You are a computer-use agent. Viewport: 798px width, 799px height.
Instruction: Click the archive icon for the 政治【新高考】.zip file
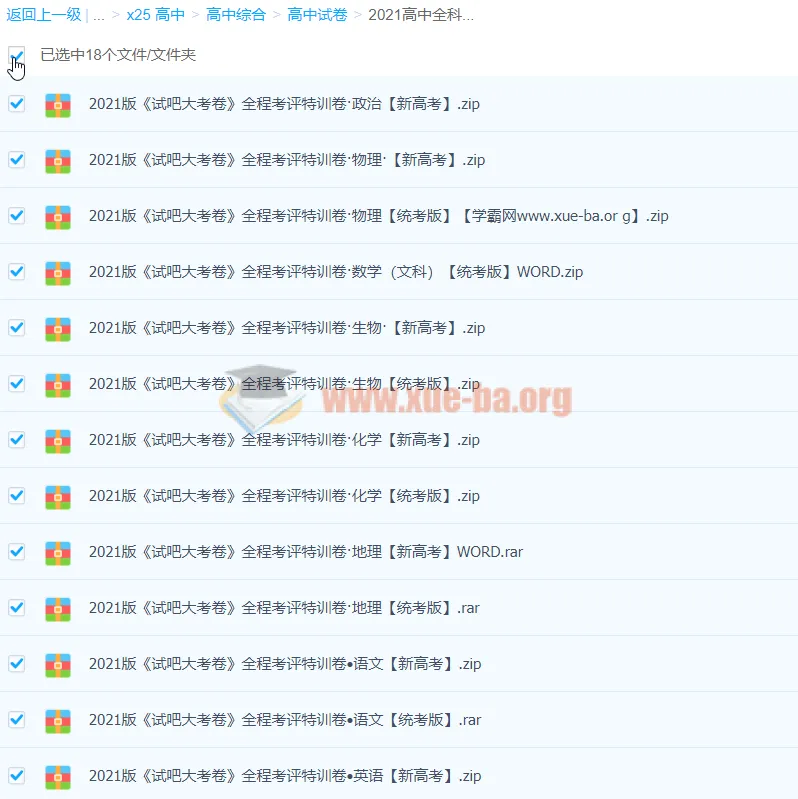coord(58,105)
